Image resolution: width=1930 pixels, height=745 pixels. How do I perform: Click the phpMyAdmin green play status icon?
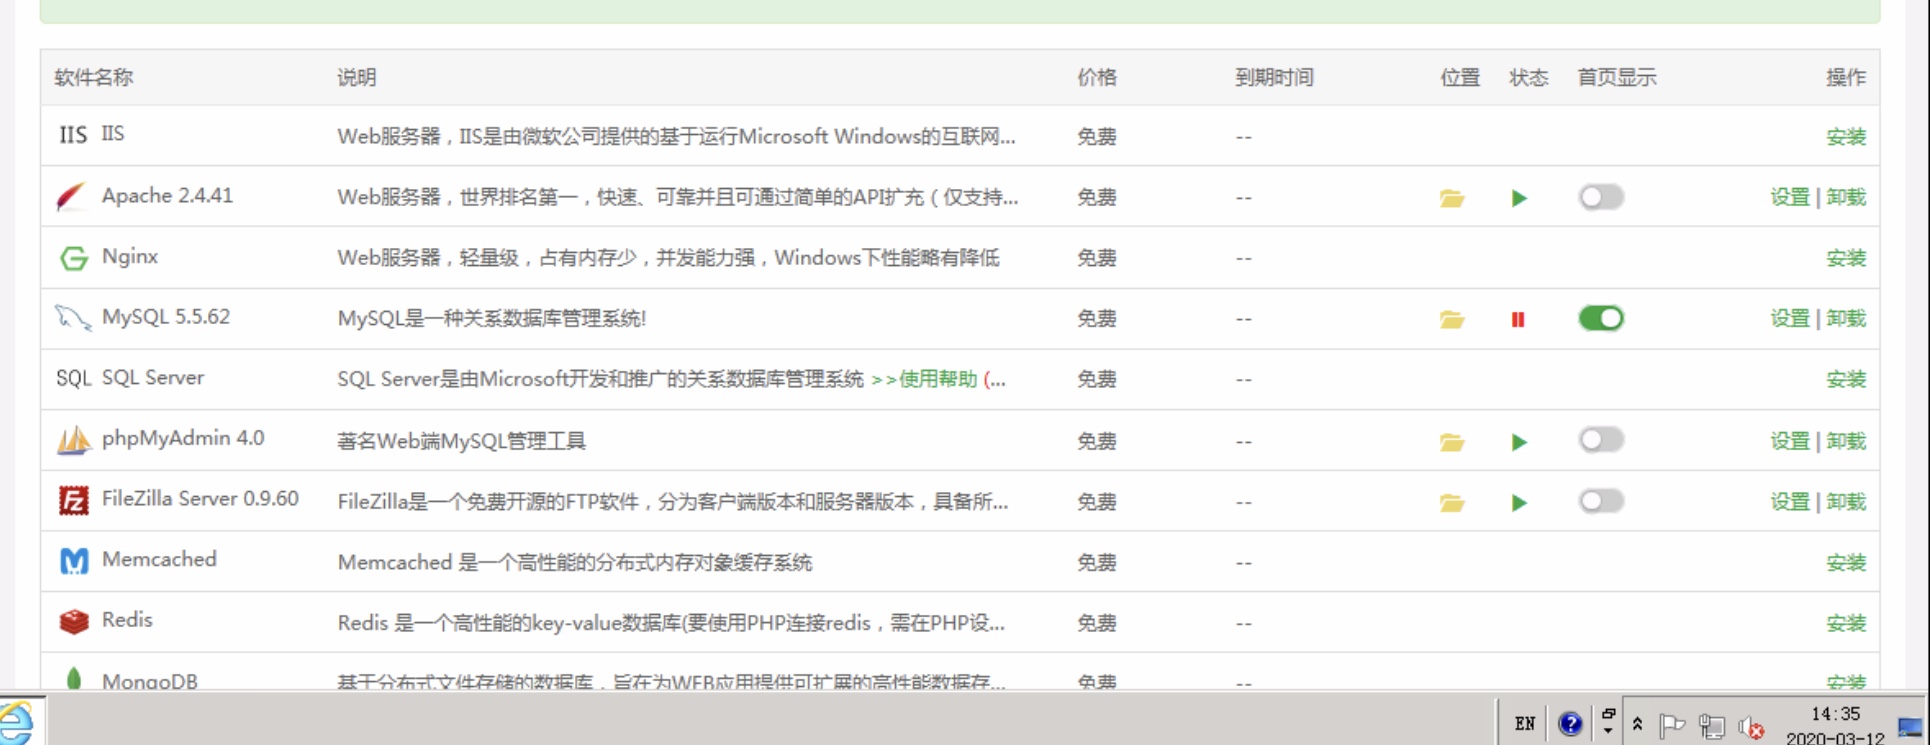tap(1519, 442)
